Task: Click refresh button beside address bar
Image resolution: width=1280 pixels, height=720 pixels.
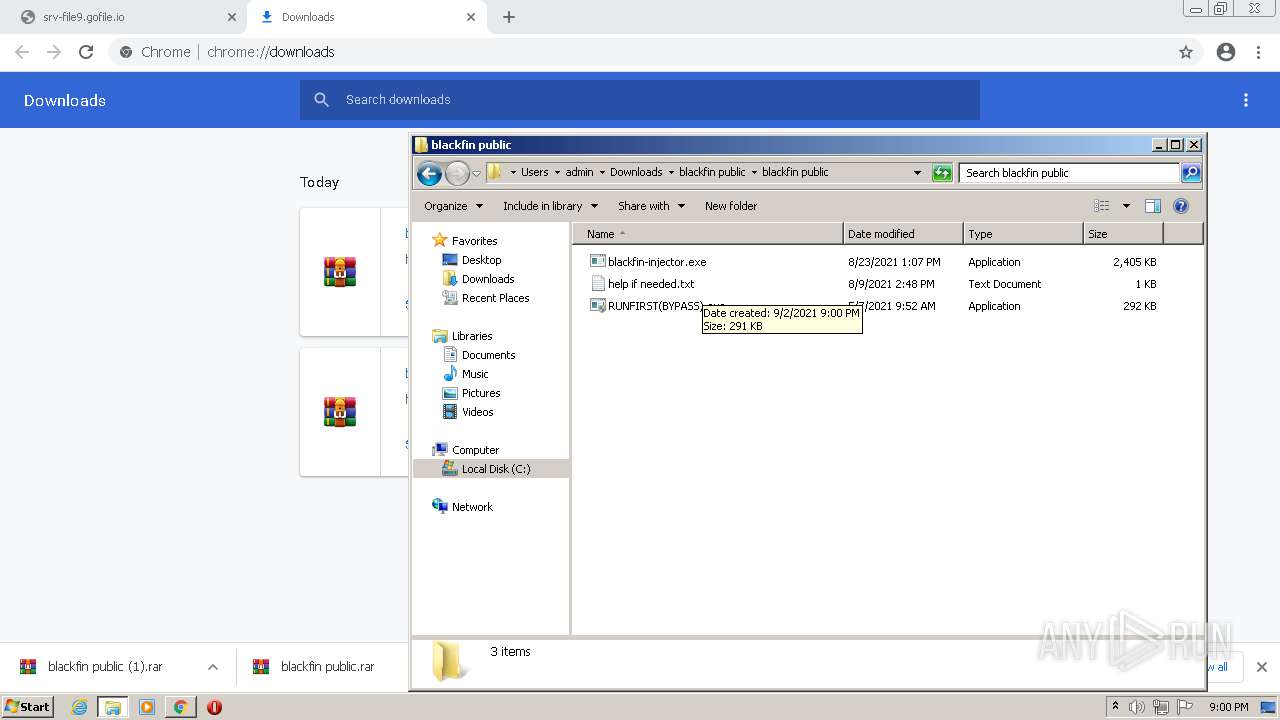Action: point(942,173)
